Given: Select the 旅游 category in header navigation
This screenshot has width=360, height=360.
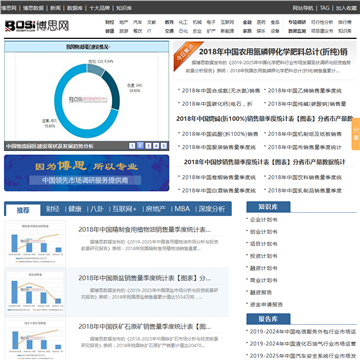Looking at the screenshot, I should [124, 31].
